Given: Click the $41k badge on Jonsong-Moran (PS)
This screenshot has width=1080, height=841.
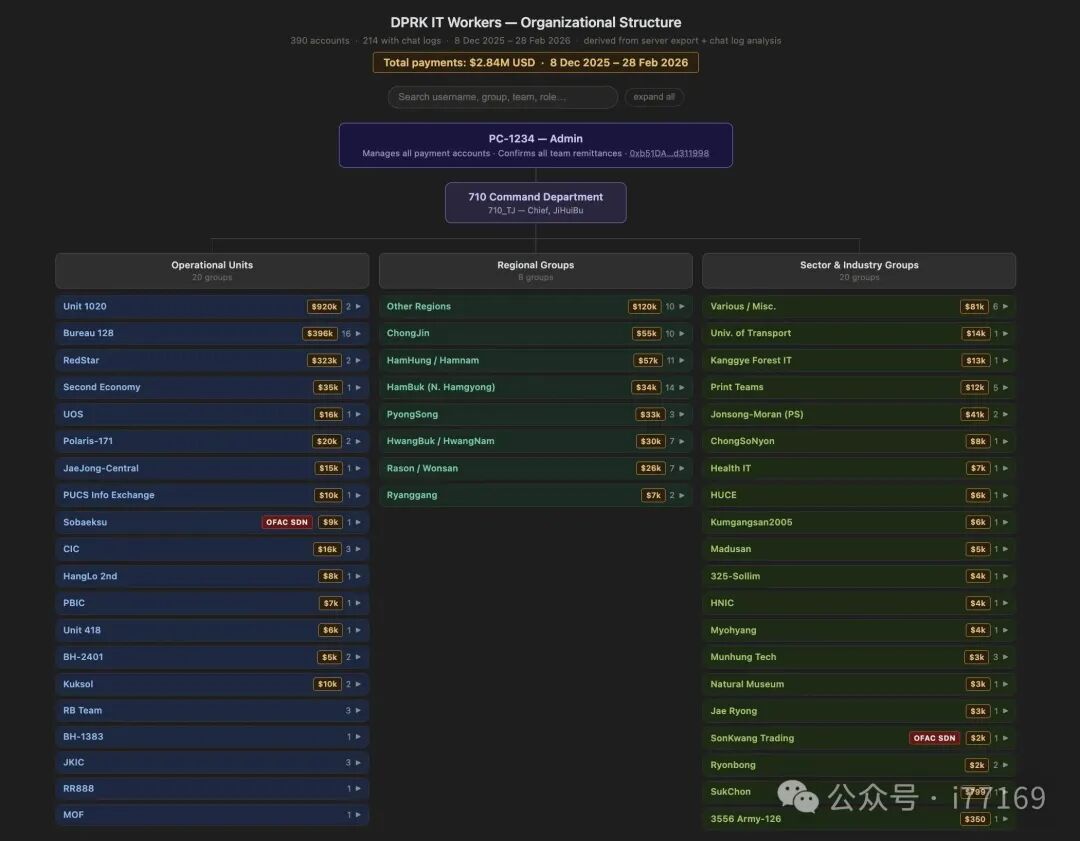Looking at the screenshot, I should pyautogui.click(x=975, y=414).
